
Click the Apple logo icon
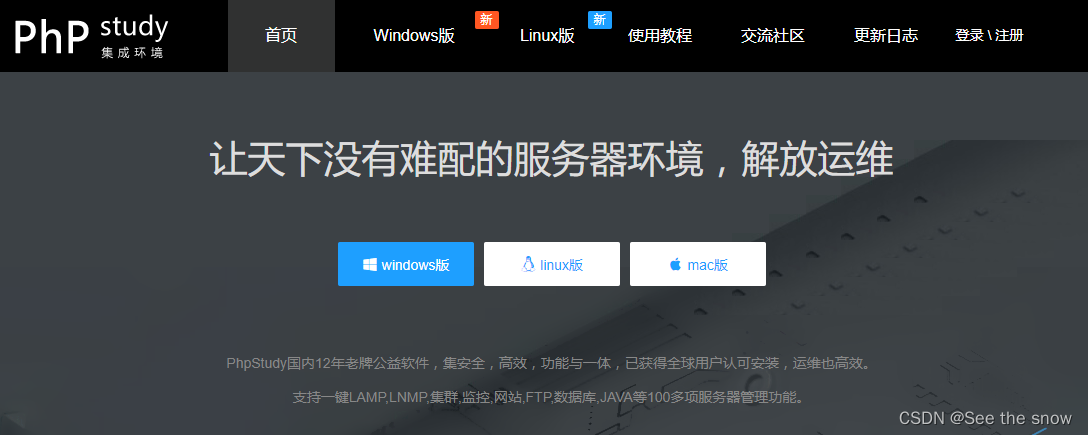tap(675, 264)
